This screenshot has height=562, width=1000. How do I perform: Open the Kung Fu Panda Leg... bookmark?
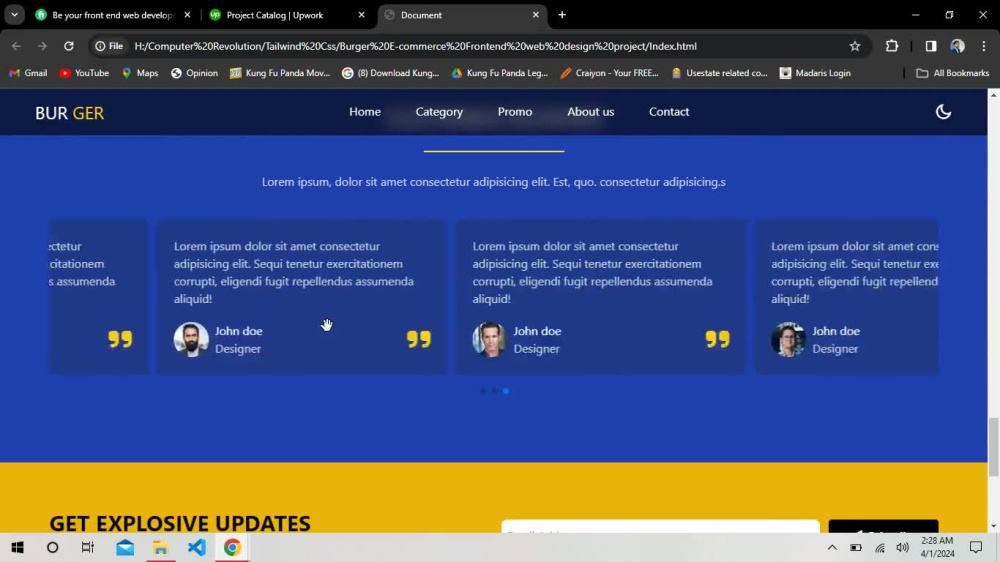point(499,73)
